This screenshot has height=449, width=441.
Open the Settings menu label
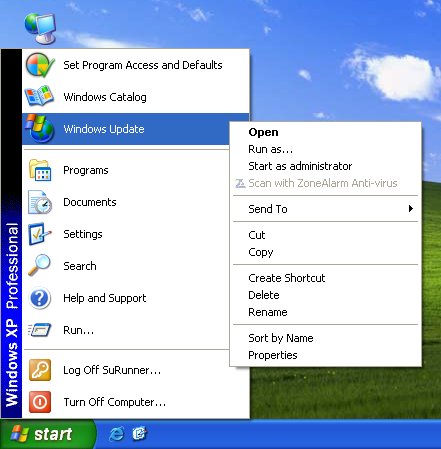pyautogui.click(x=83, y=234)
